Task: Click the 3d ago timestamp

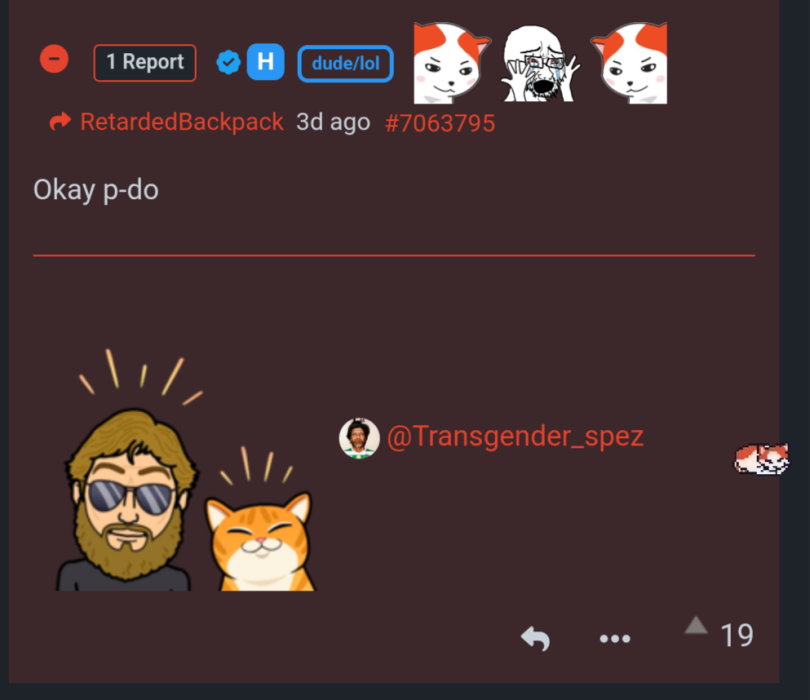Action: point(333,122)
